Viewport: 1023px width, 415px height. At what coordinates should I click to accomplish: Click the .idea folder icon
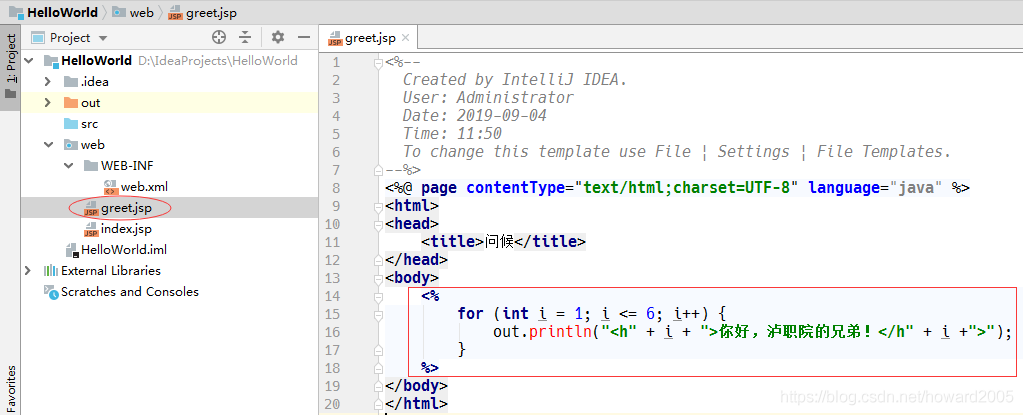pyautogui.click(x=71, y=82)
